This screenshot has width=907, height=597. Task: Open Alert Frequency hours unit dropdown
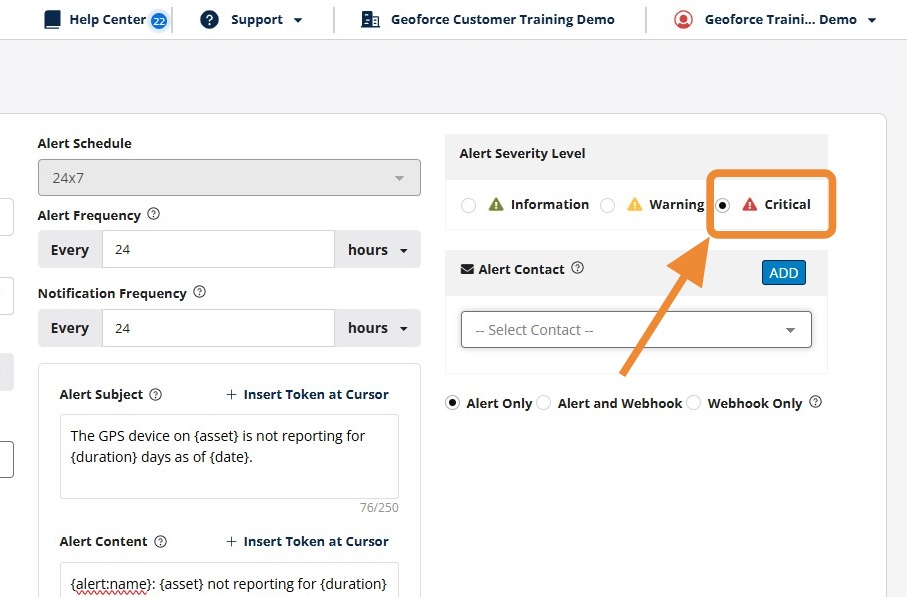coord(378,250)
